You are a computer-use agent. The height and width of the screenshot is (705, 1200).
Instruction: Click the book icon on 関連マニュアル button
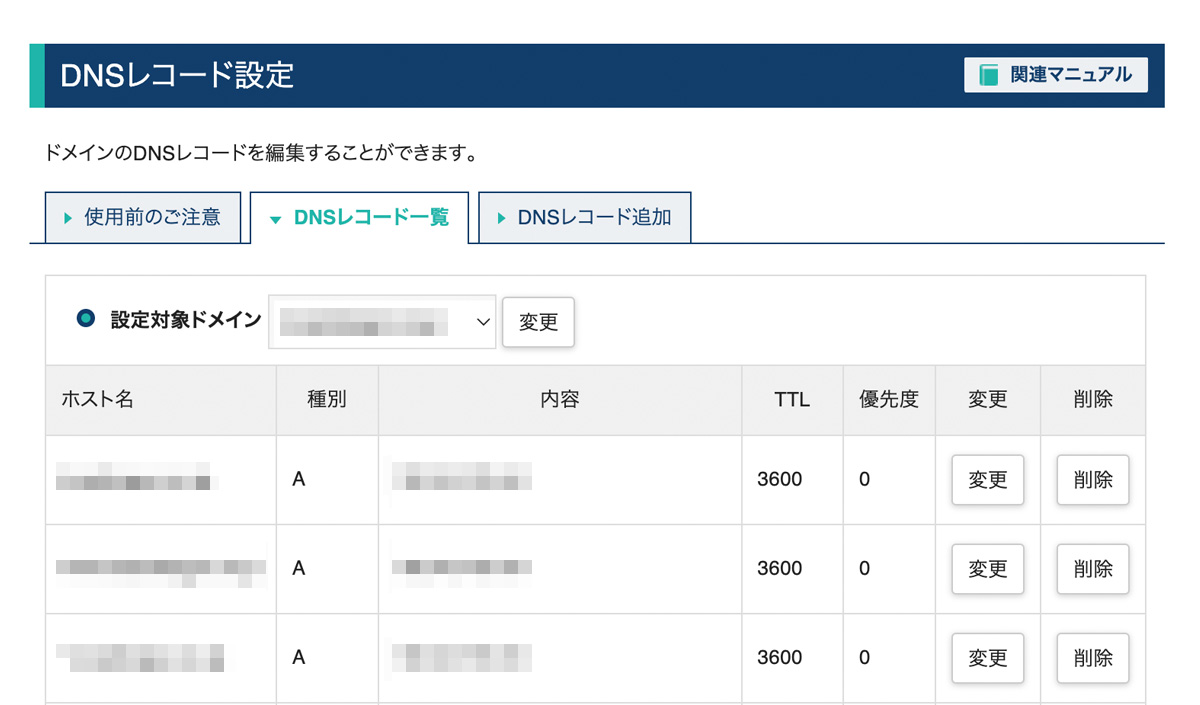(991, 74)
